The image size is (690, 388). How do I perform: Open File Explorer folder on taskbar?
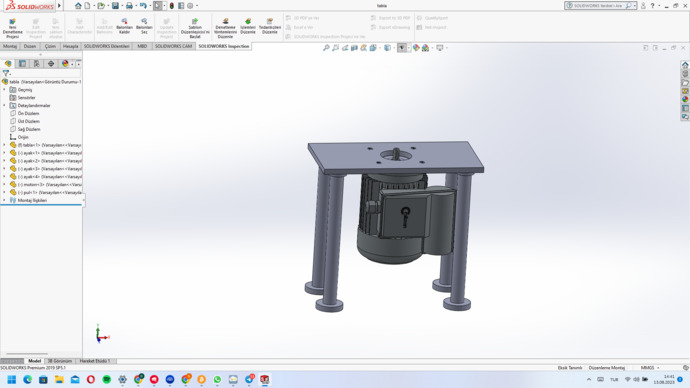click(x=59, y=379)
